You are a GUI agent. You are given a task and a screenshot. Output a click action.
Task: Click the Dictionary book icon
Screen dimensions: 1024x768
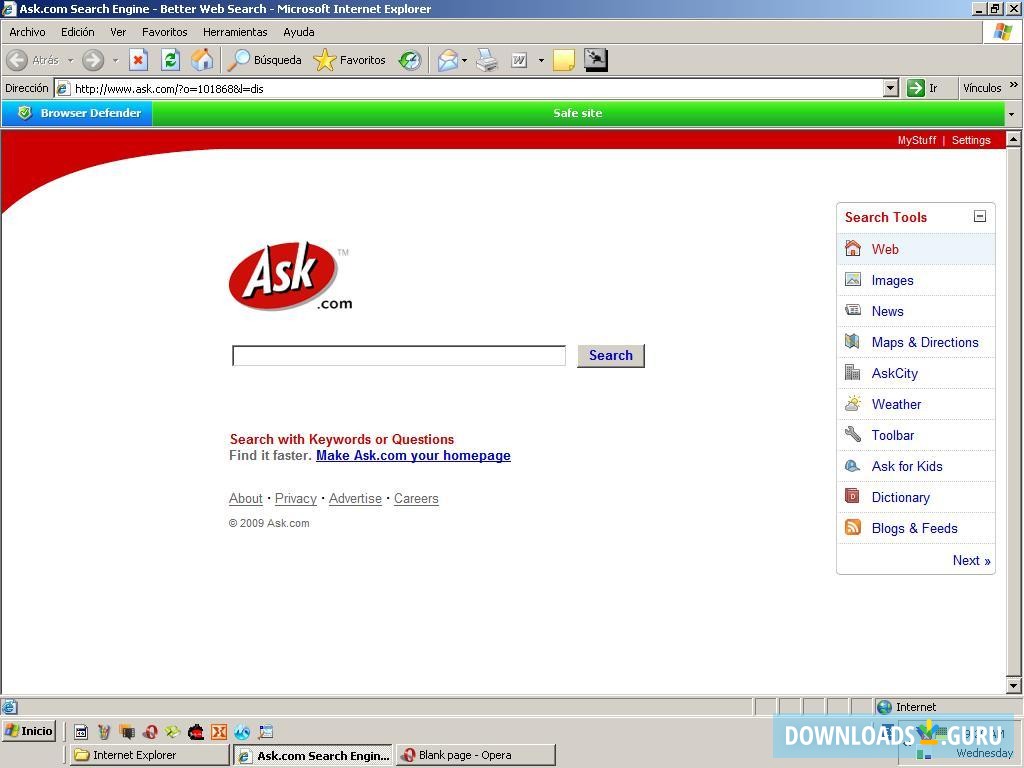tap(852, 496)
